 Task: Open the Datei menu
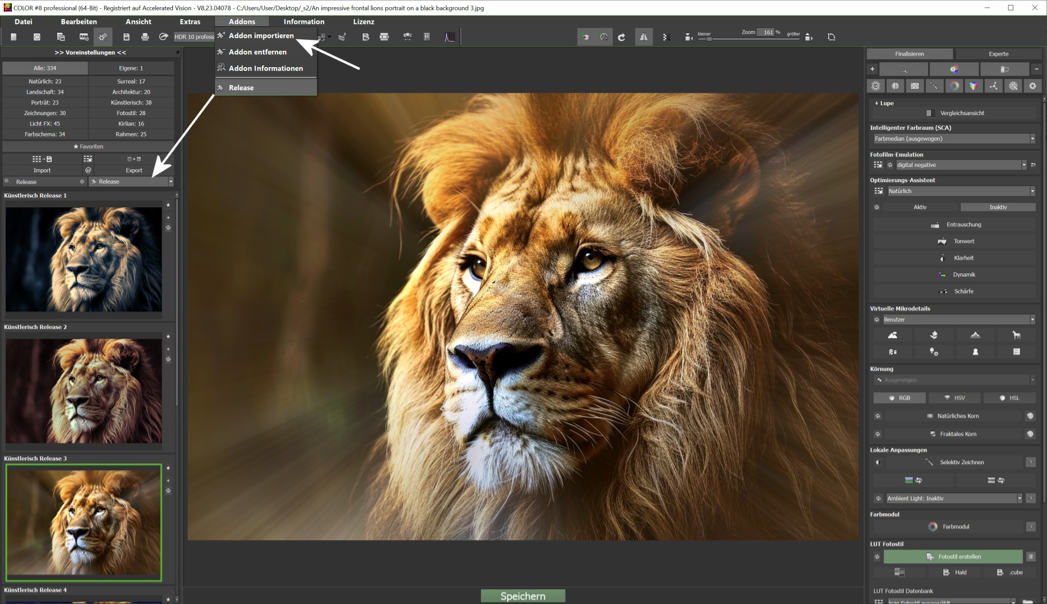[23, 21]
